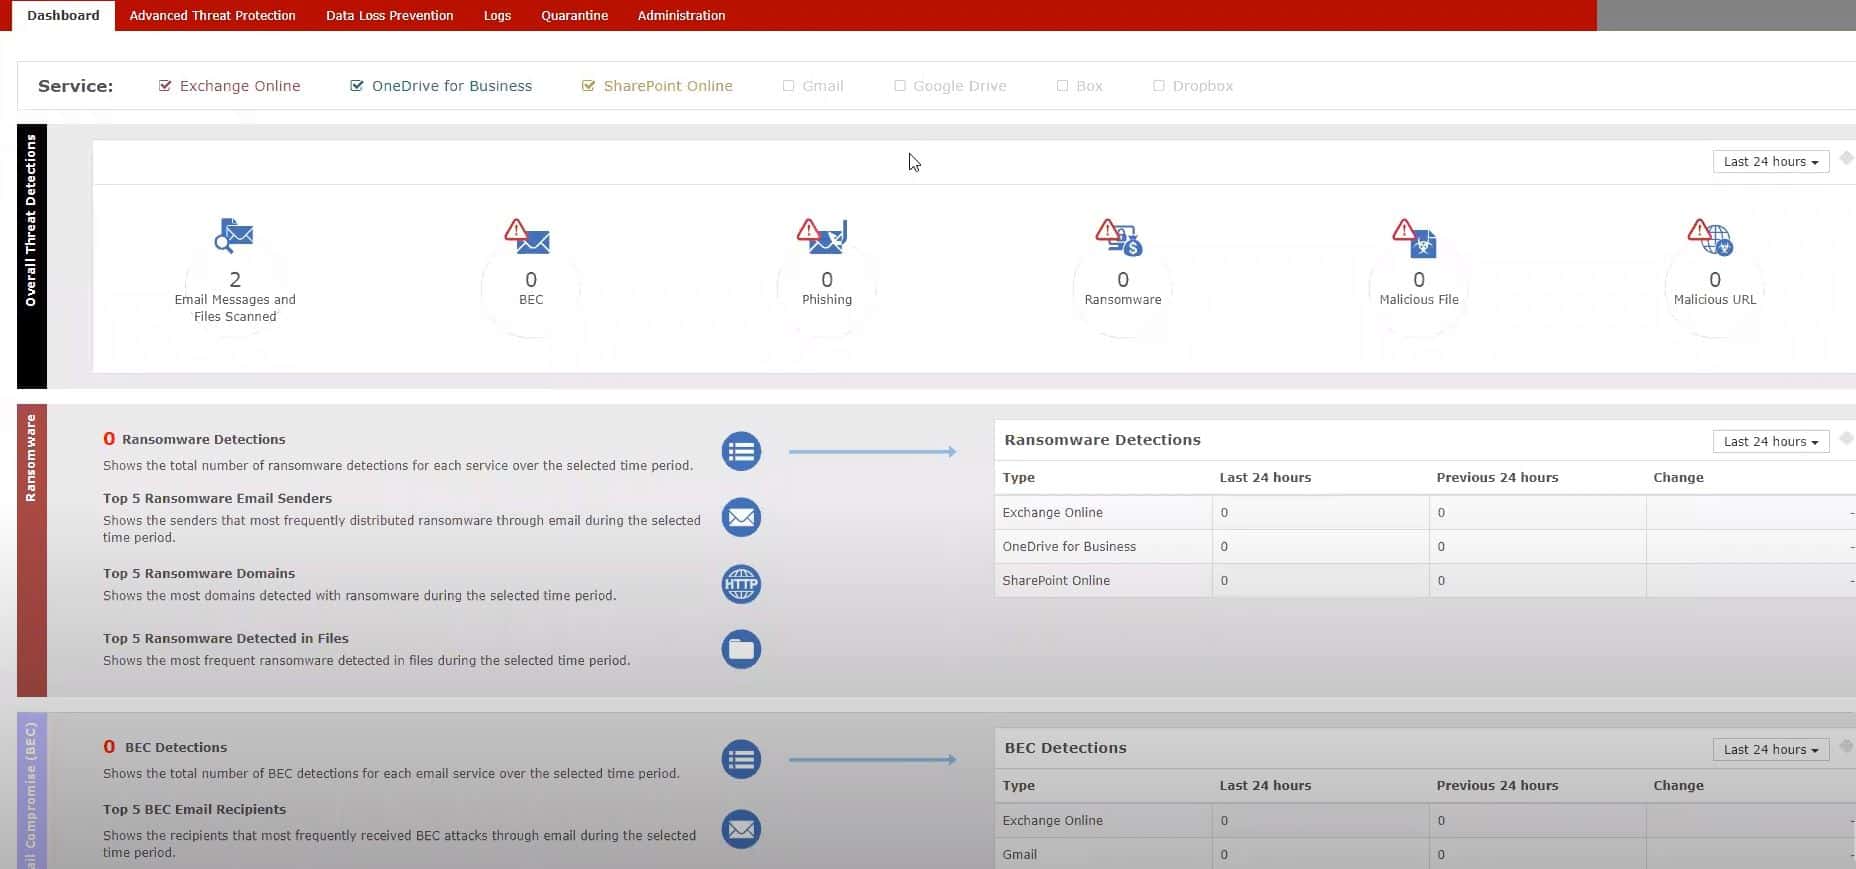Click Gmail row in BEC Detections table

pyautogui.click(x=1424, y=854)
